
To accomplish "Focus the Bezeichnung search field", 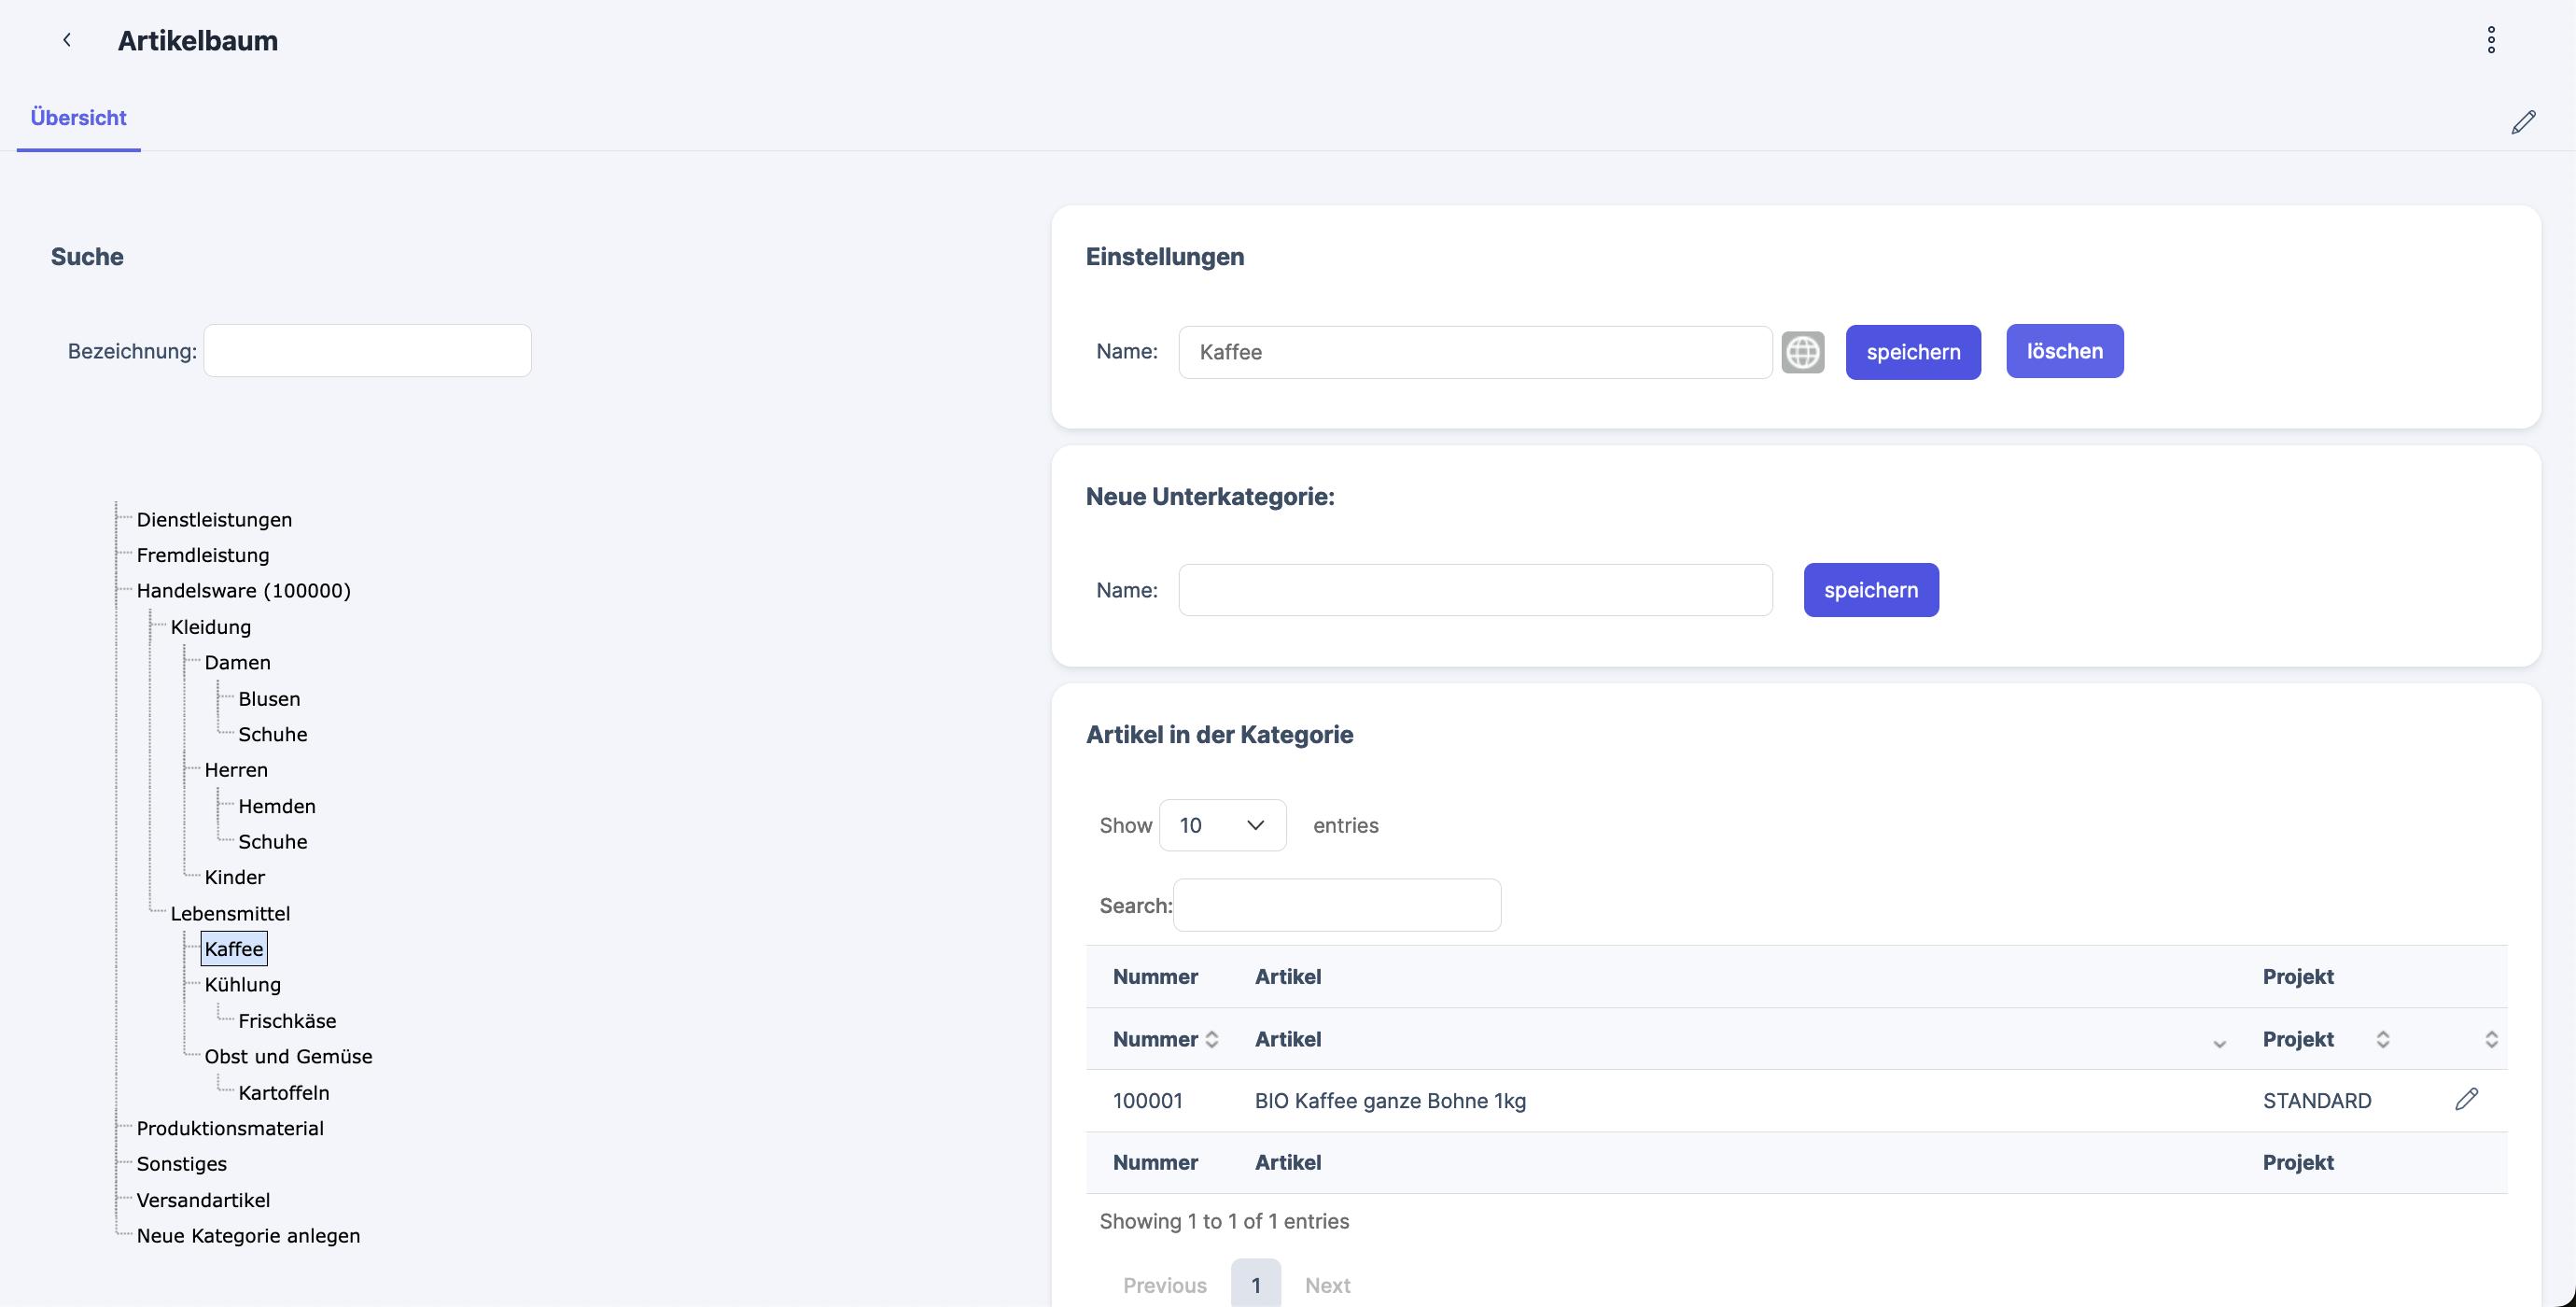I will tap(367, 351).
